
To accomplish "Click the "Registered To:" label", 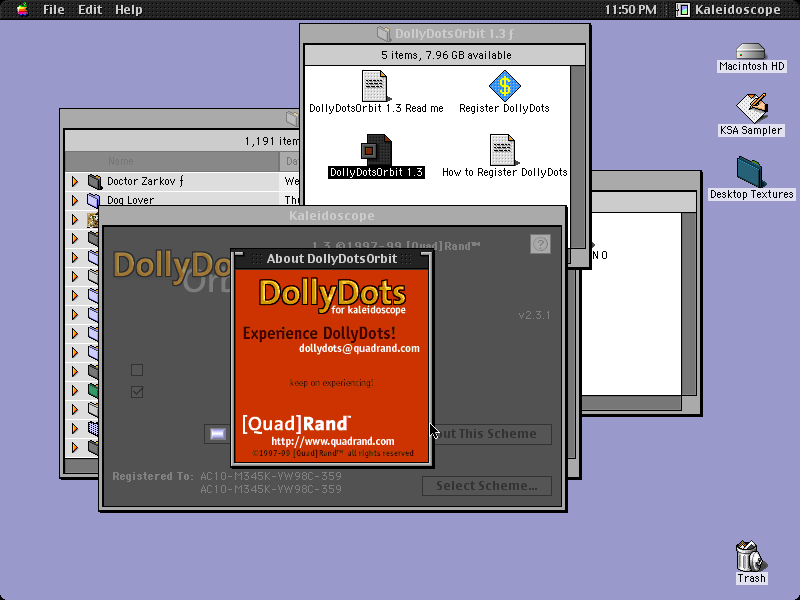I will click(153, 476).
